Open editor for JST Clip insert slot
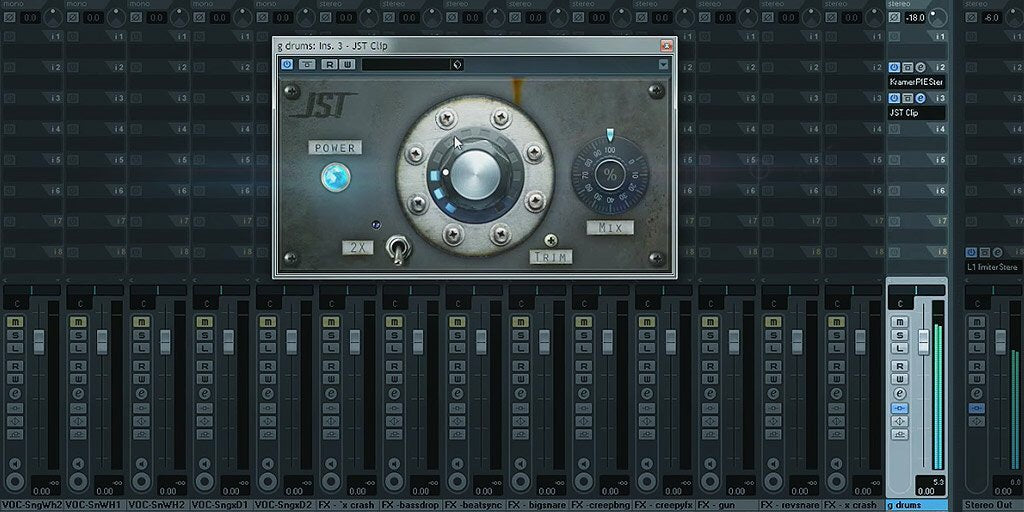Viewport: 1024px width, 512px height. coord(919,98)
